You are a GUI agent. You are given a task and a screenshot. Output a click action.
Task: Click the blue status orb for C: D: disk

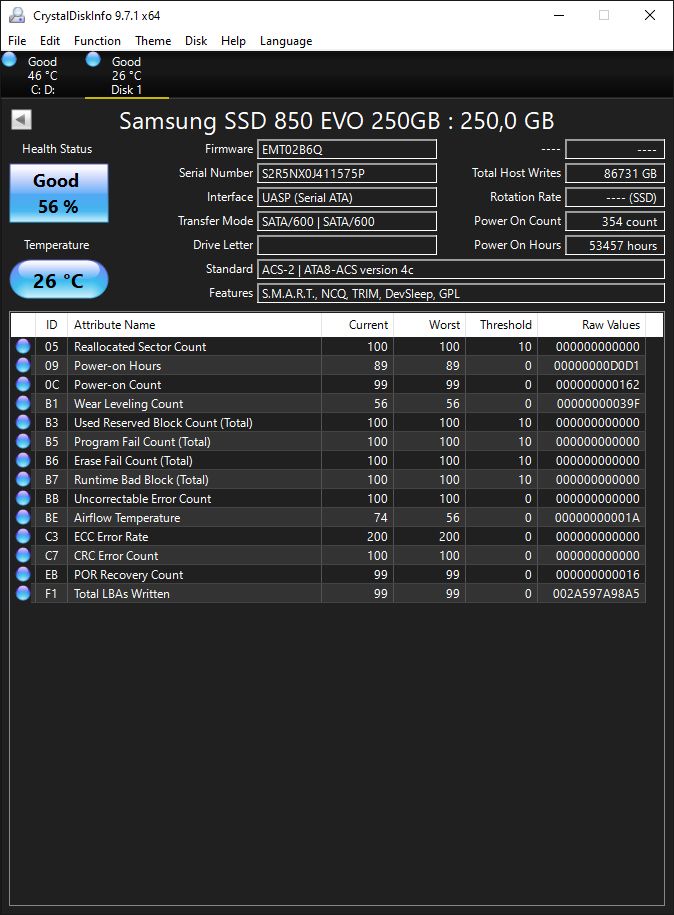[9, 60]
